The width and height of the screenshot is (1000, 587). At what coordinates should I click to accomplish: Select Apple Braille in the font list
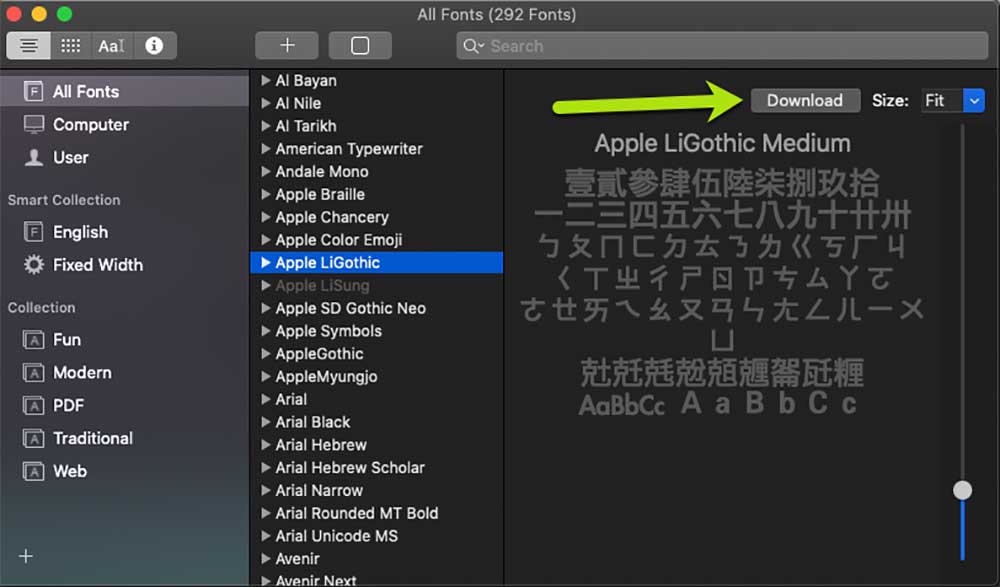(x=376, y=194)
